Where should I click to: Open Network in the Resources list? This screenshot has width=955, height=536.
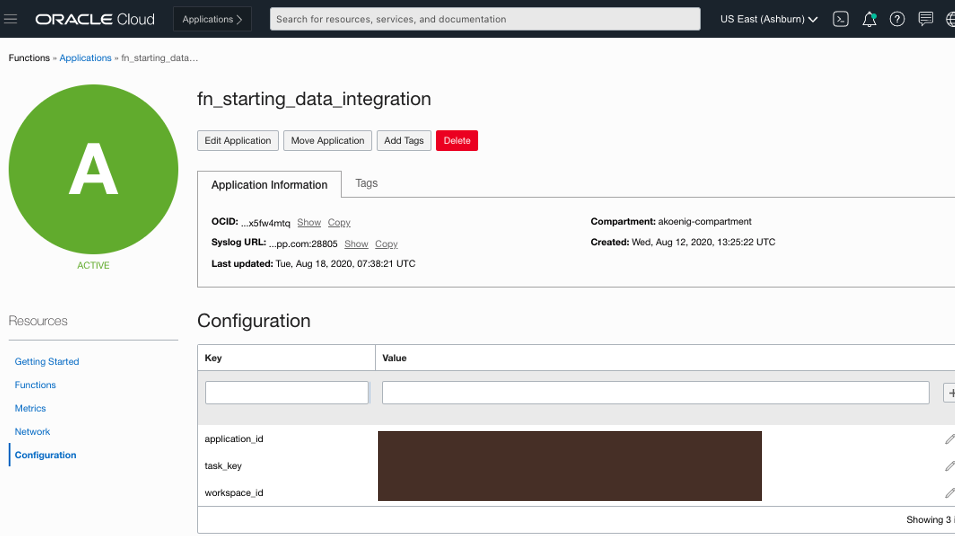(x=32, y=431)
